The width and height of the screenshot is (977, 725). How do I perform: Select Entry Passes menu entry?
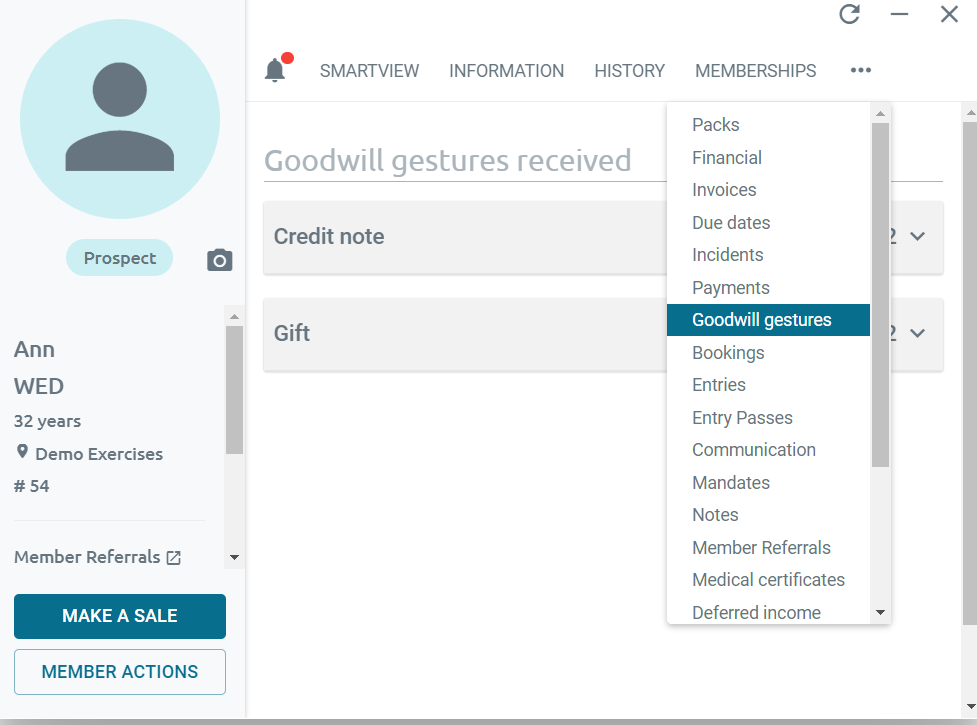coord(742,418)
